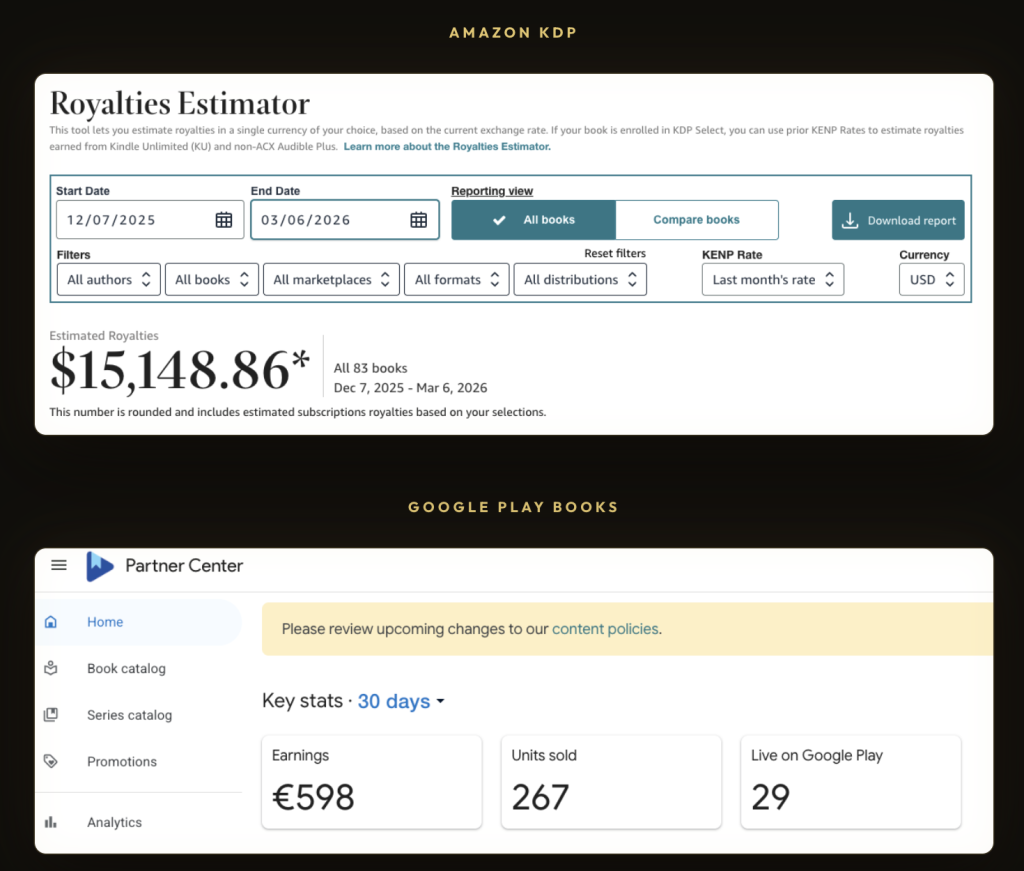
Task: Open the All marketplaces filter dropdown
Action: [x=331, y=280]
